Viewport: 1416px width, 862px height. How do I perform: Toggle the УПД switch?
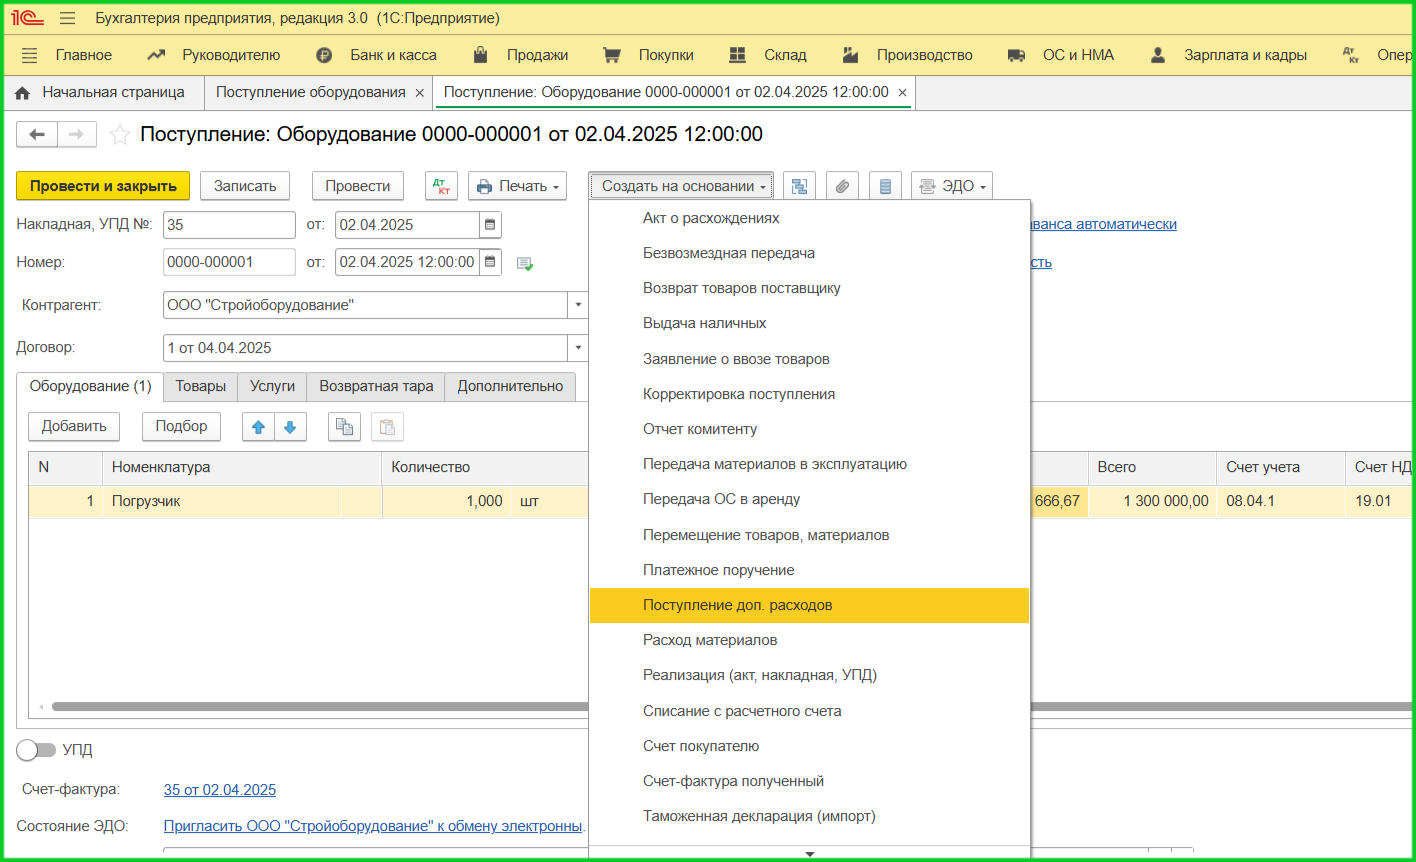click(x=36, y=750)
